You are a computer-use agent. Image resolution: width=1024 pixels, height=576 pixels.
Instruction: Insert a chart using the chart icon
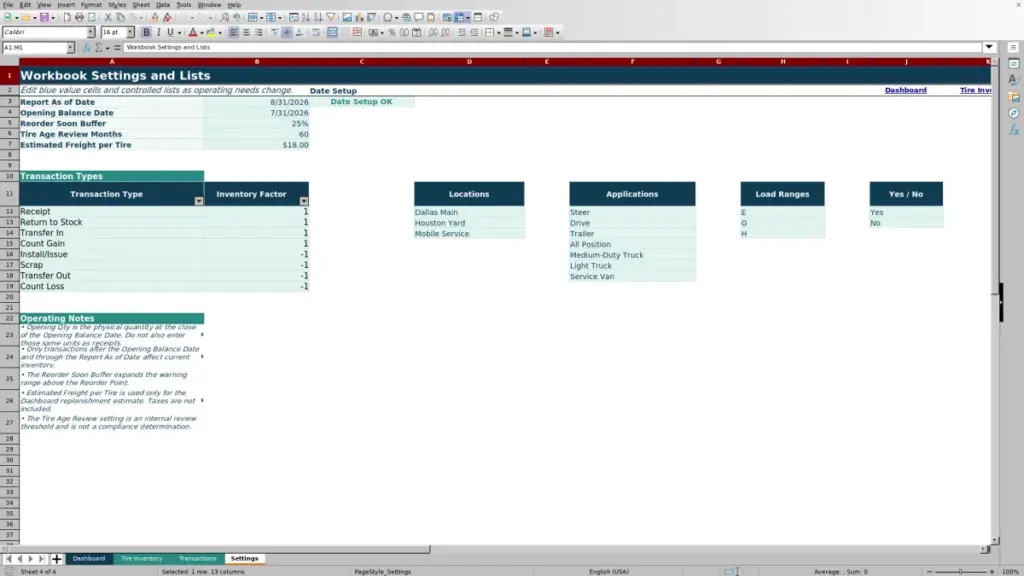pyautogui.click(x=359, y=18)
